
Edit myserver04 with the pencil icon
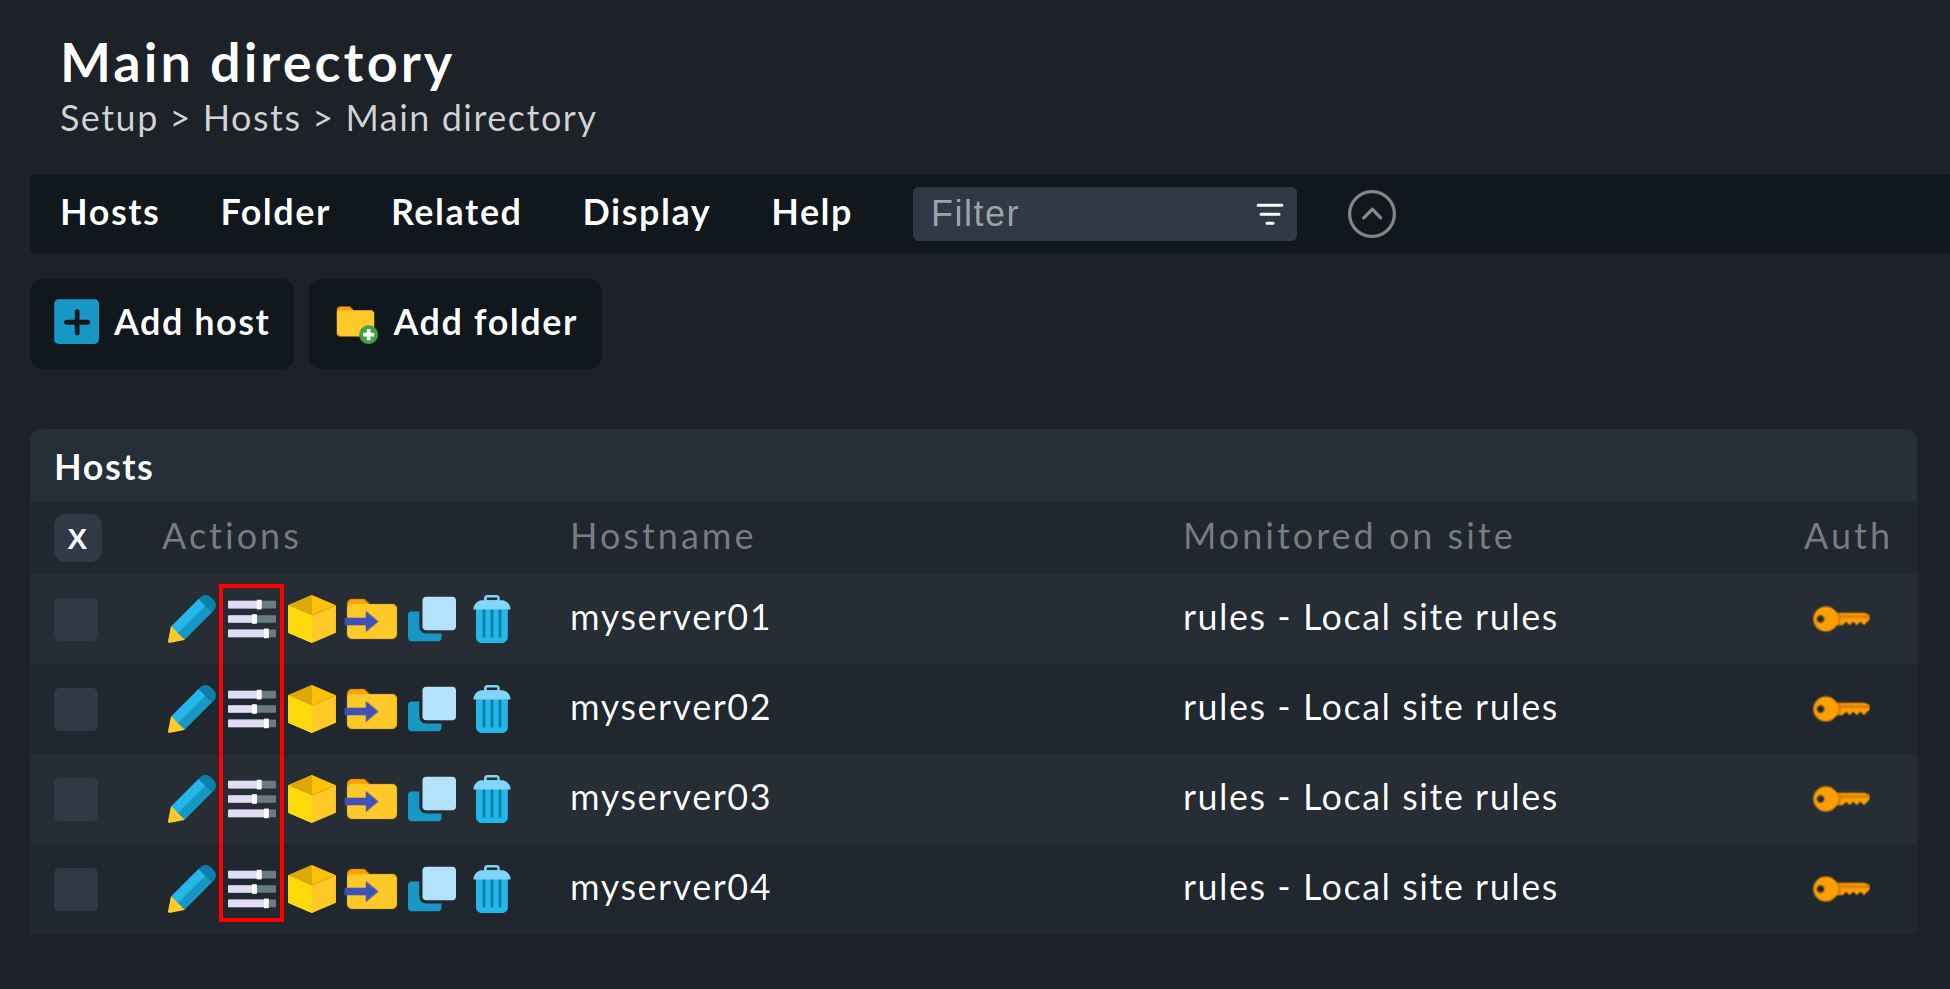190,889
